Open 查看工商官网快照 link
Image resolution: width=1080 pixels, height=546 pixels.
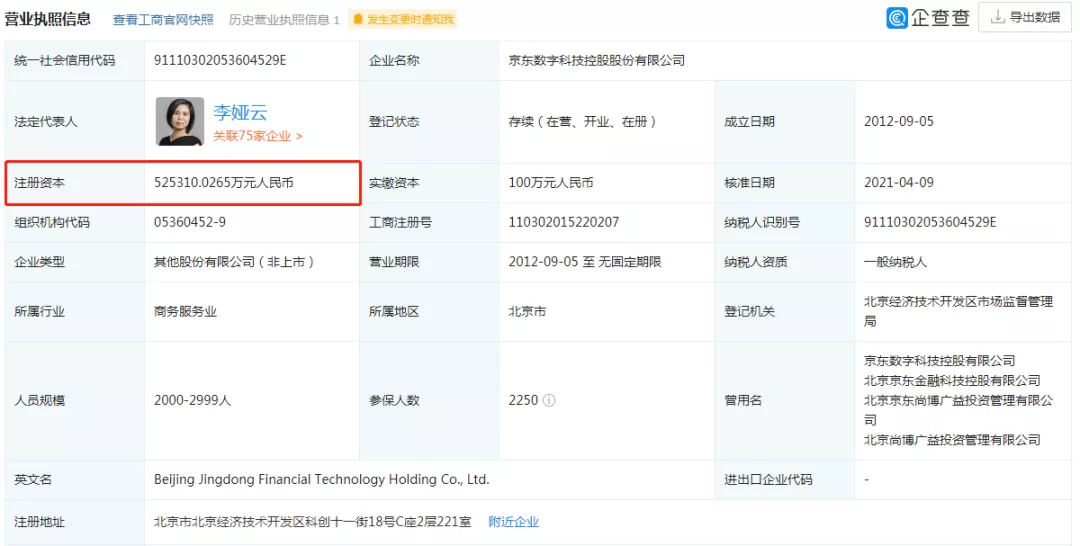[163, 20]
